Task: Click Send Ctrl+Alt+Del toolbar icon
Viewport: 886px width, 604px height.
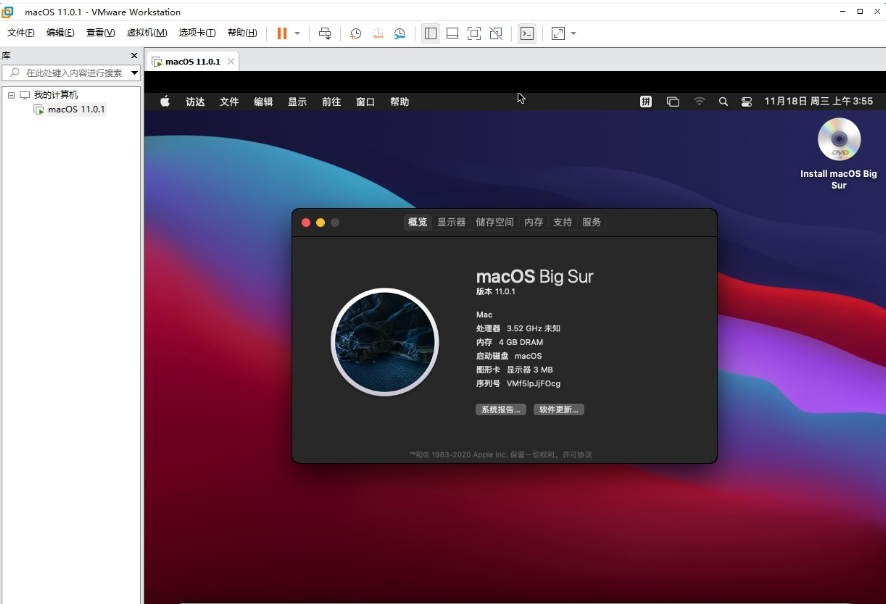Action: (325, 33)
